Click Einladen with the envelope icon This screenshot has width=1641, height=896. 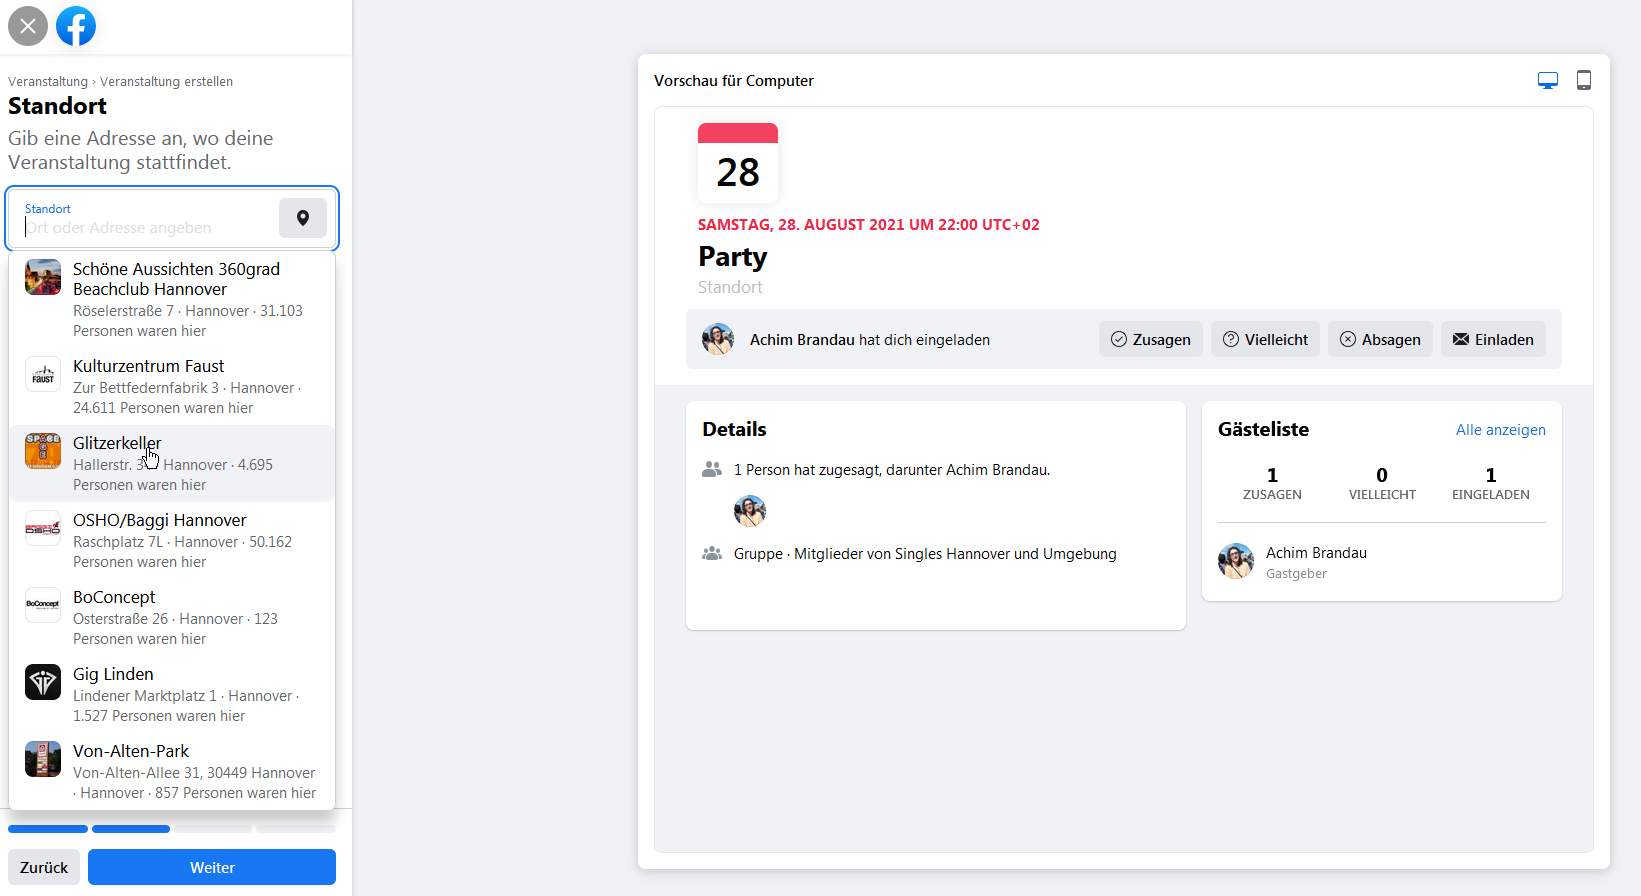tap(1493, 339)
